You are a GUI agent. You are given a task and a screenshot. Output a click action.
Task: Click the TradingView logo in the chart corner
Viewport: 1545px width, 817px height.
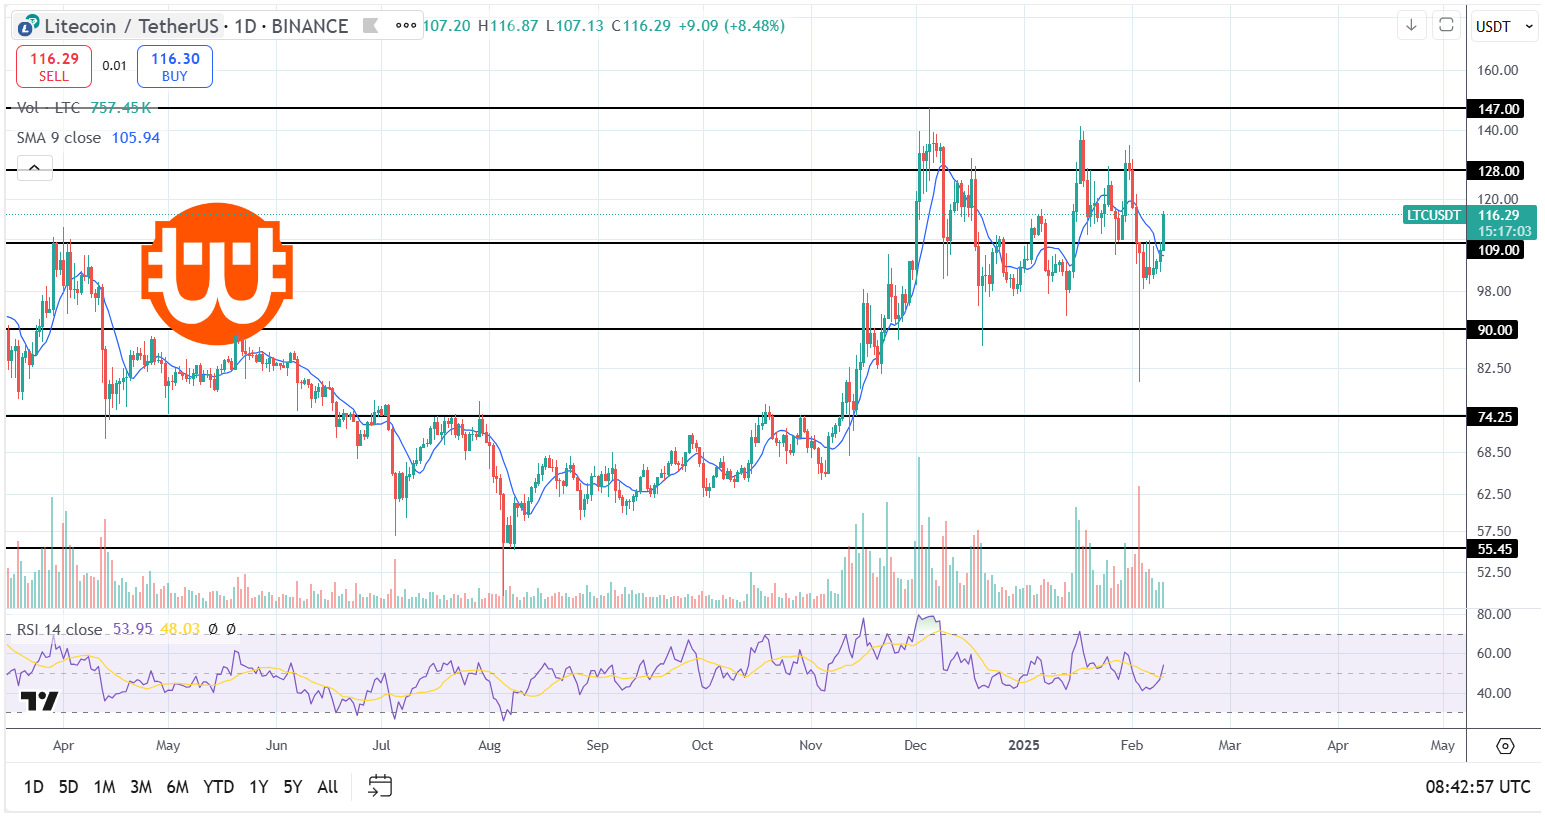[x=40, y=701]
